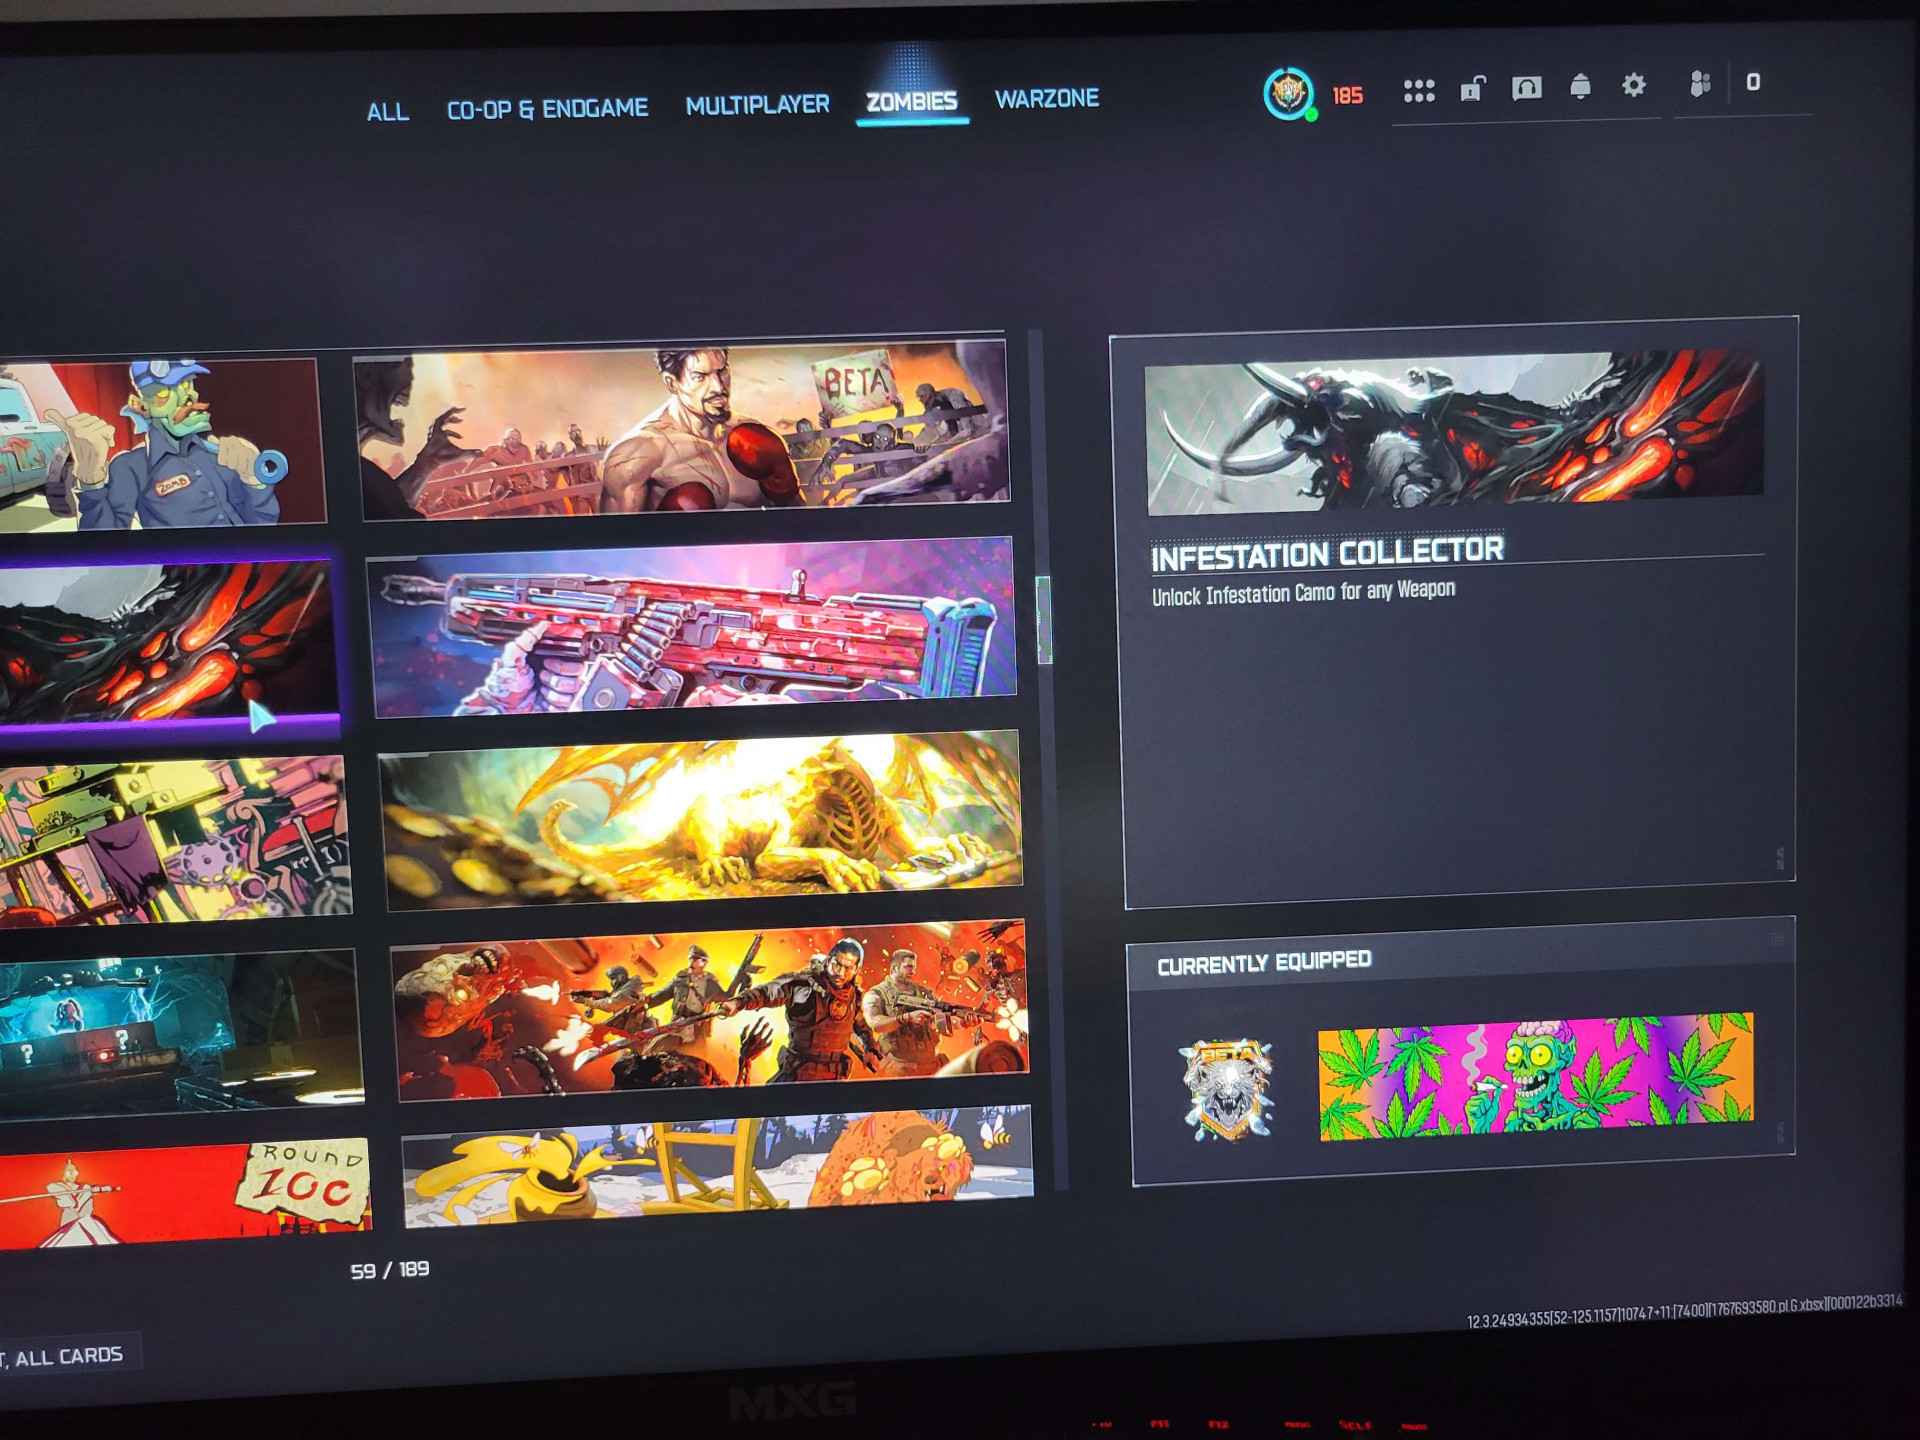Switch to the All tab

point(387,111)
